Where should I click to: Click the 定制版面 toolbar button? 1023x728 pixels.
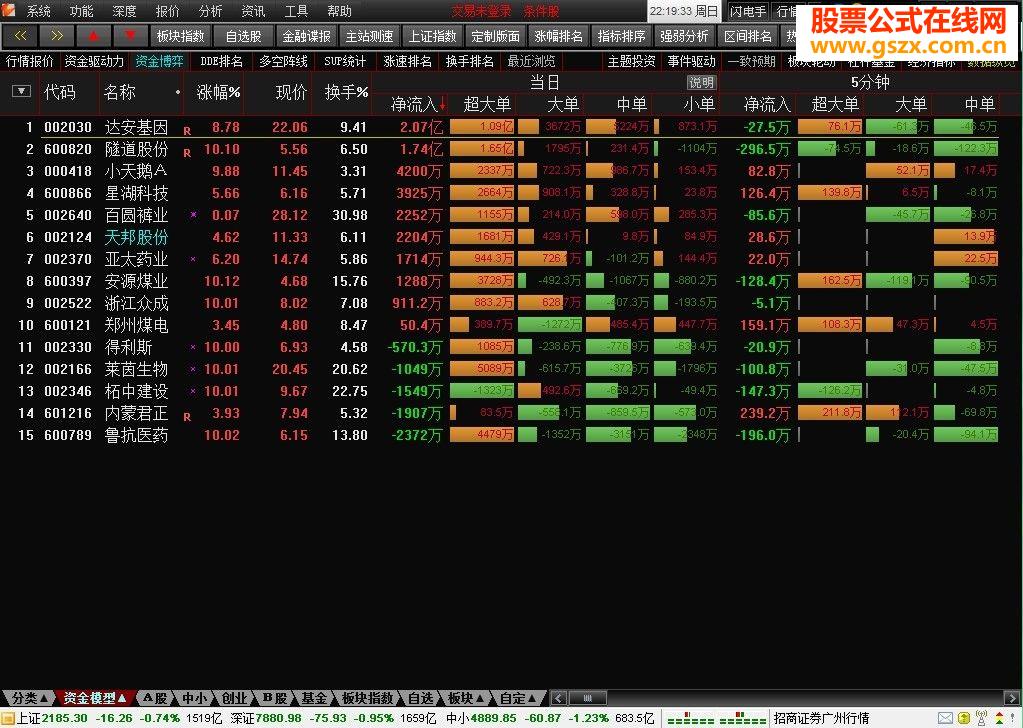click(x=495, y=36)
